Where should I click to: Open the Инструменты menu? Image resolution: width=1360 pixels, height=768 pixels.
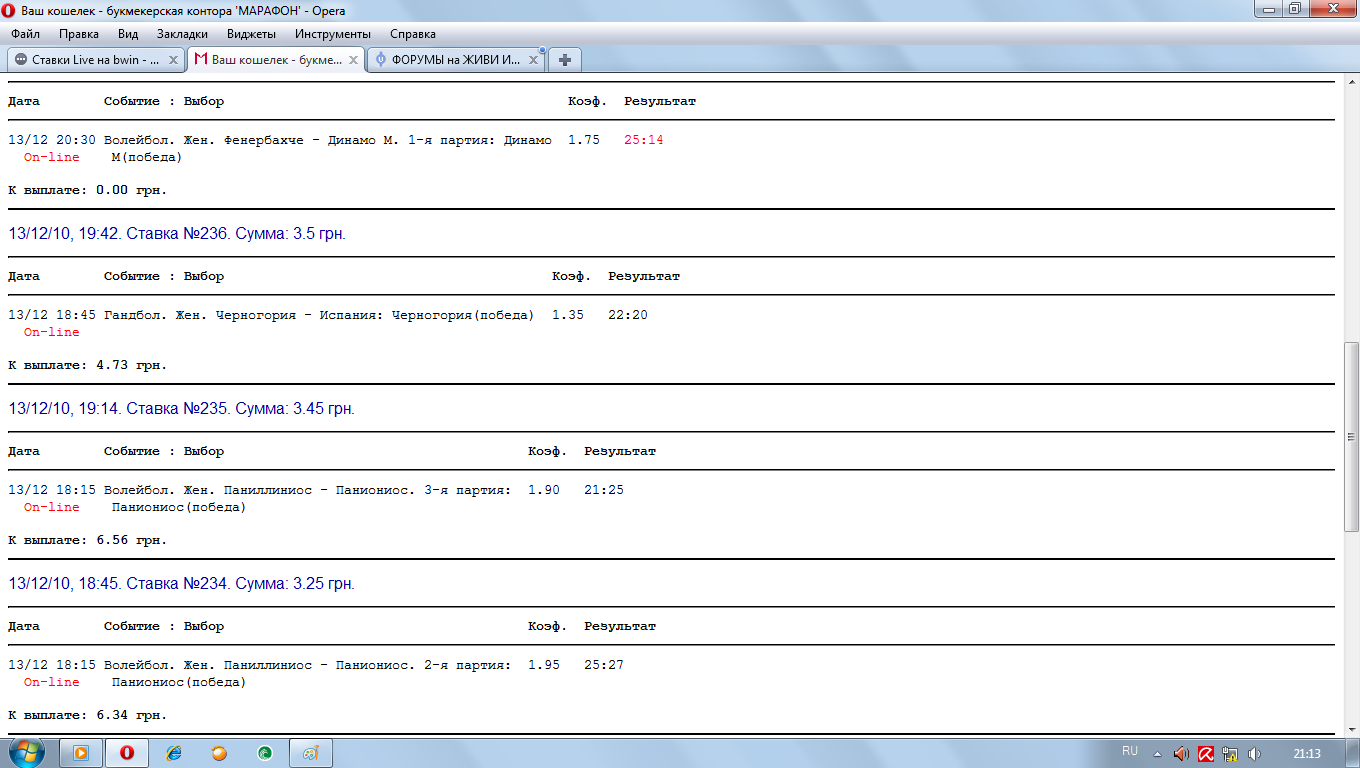333,34
